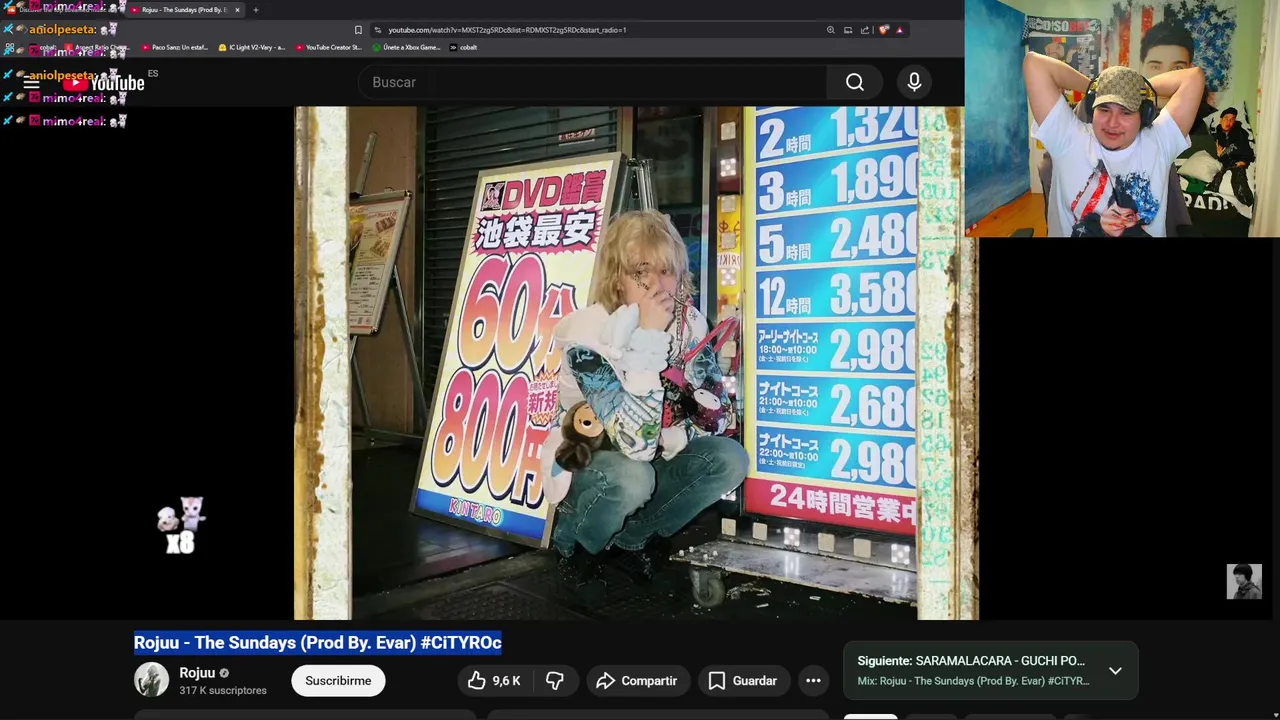Like the video with thumbs up

pyautogui.click(x=494, y=681)
